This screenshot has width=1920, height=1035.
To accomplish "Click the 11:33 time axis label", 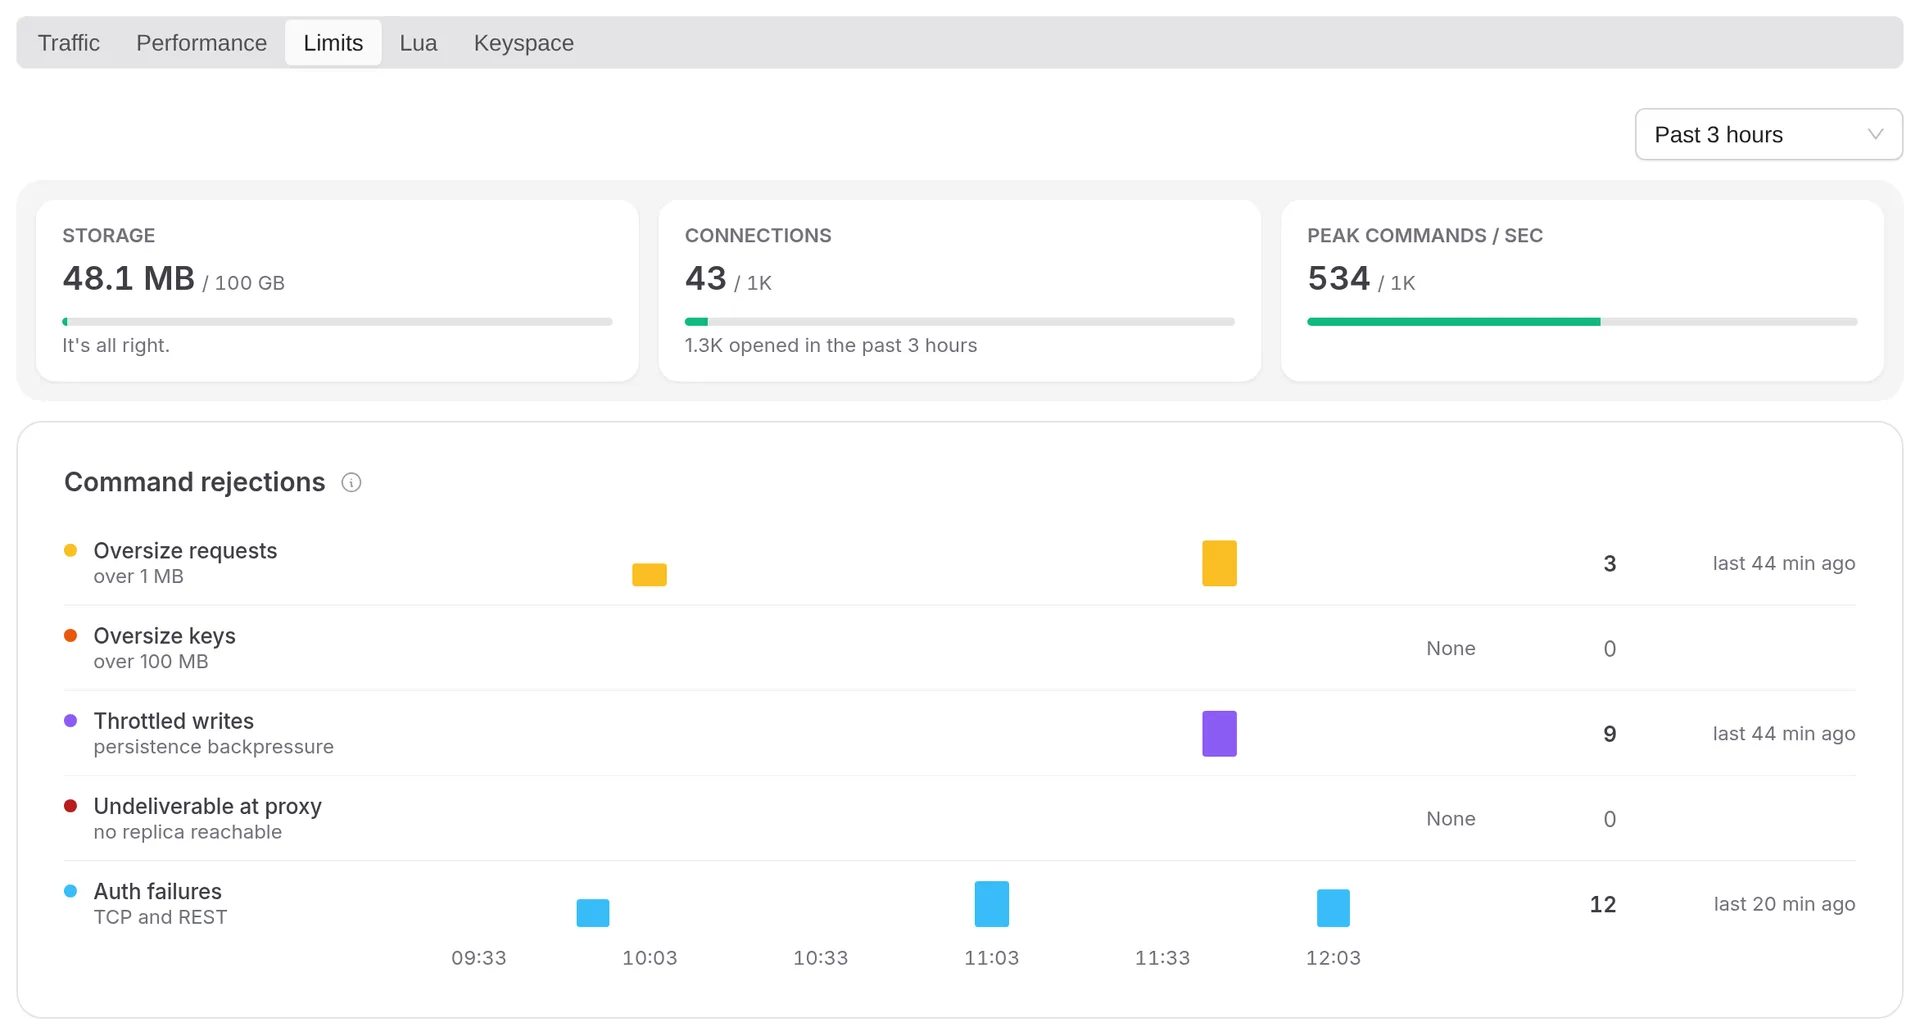I will coord(1162,958).
